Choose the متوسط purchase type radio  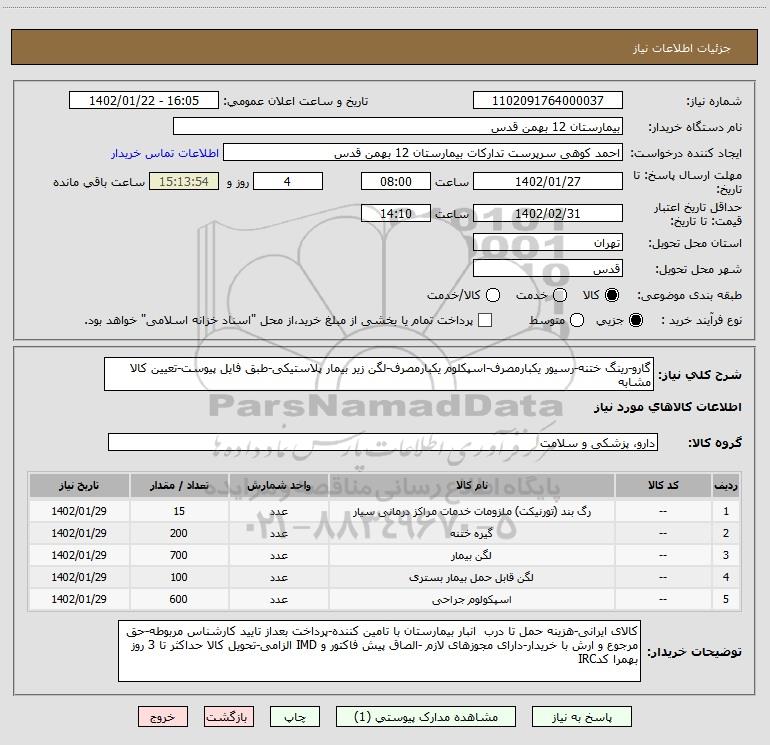click(577, 320)
